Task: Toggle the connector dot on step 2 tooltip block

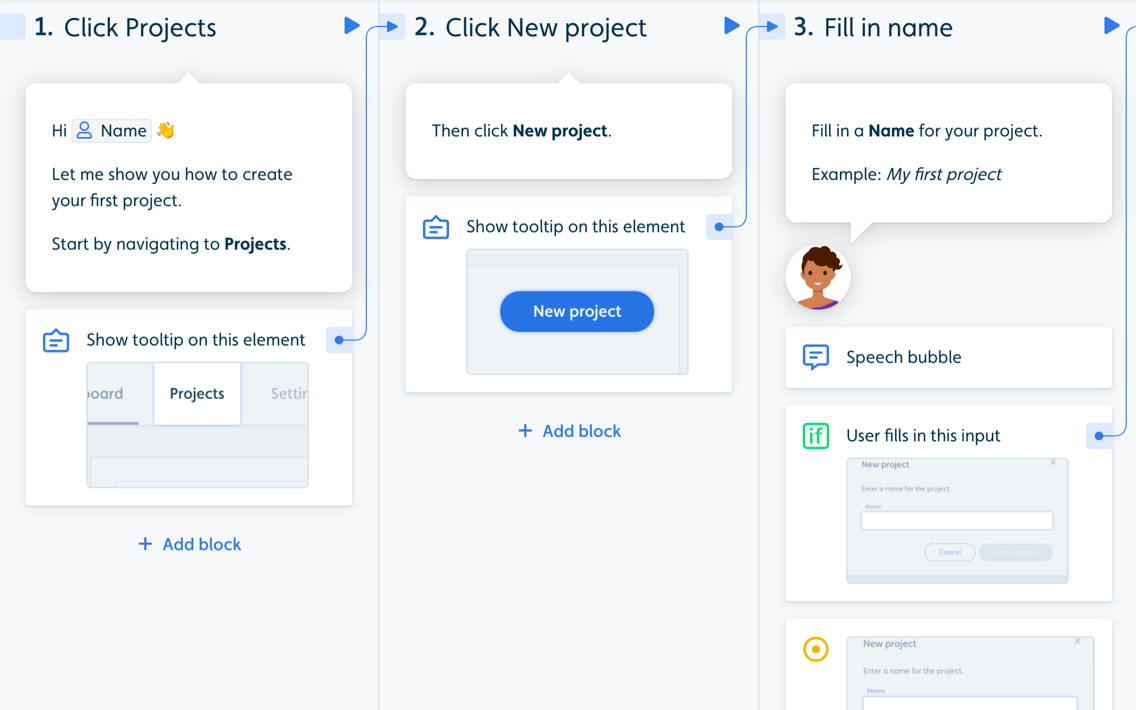Action: (721, 227)
